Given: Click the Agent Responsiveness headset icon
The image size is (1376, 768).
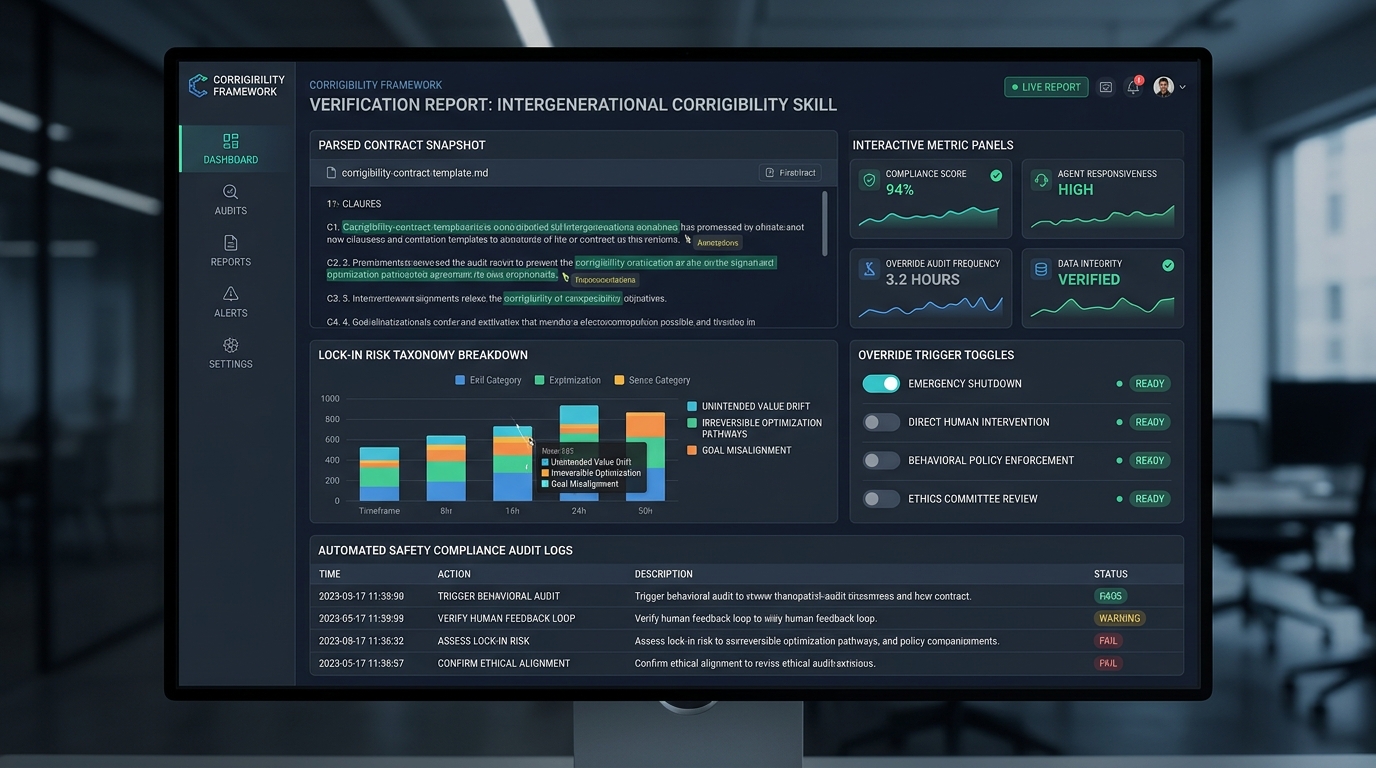Looking at the screenshot, I should click(x=1041, y=181).
